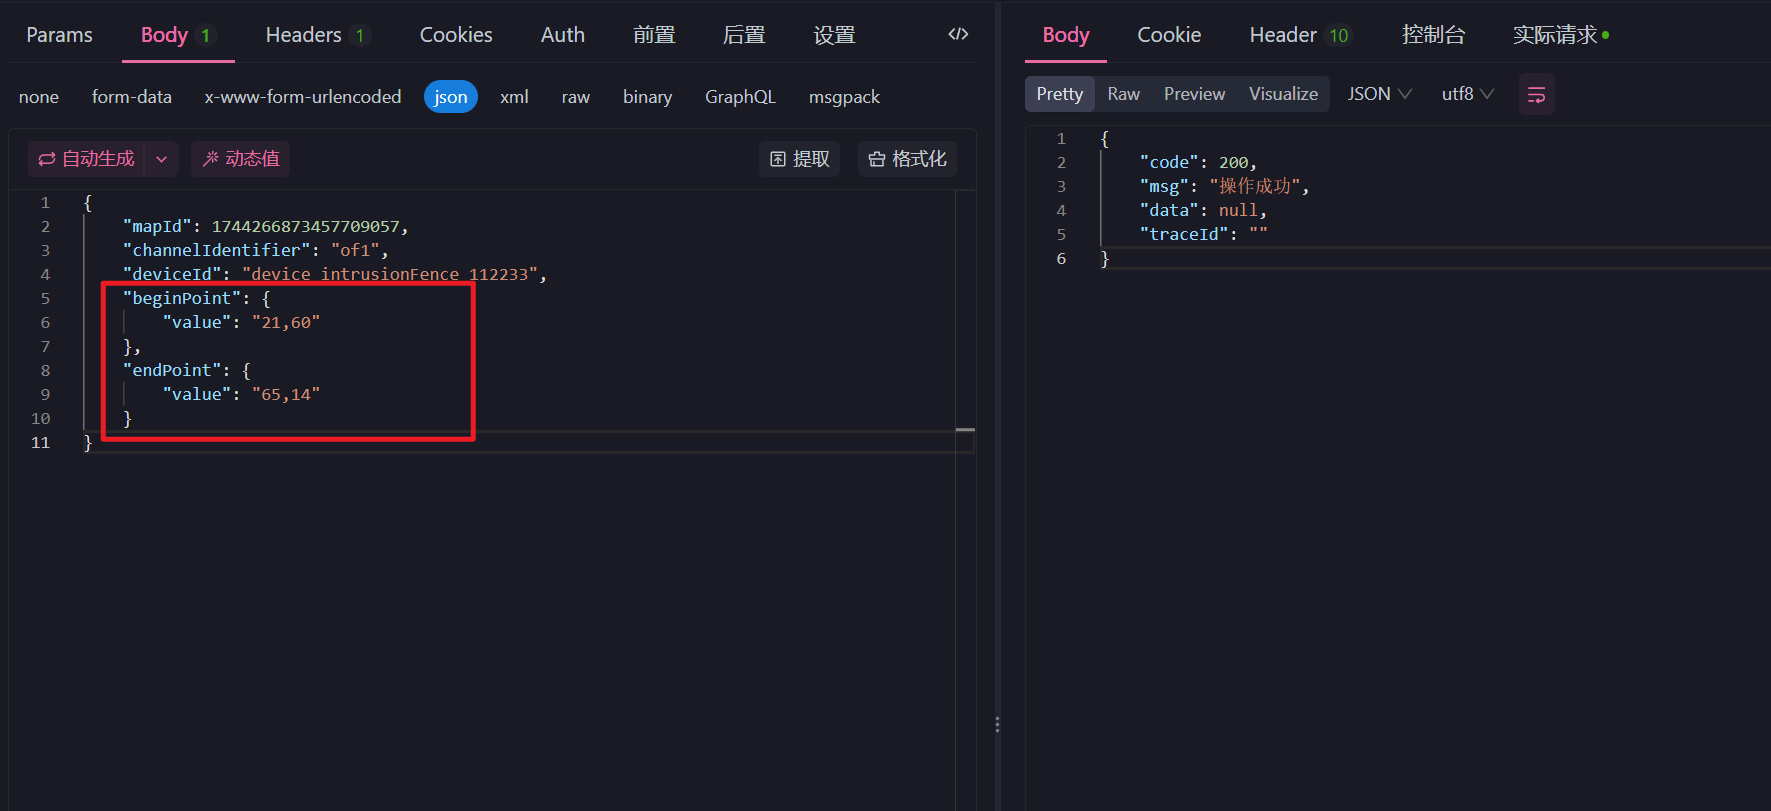
Task: Switch response view to Visualize
Action: coord(1283,94)
